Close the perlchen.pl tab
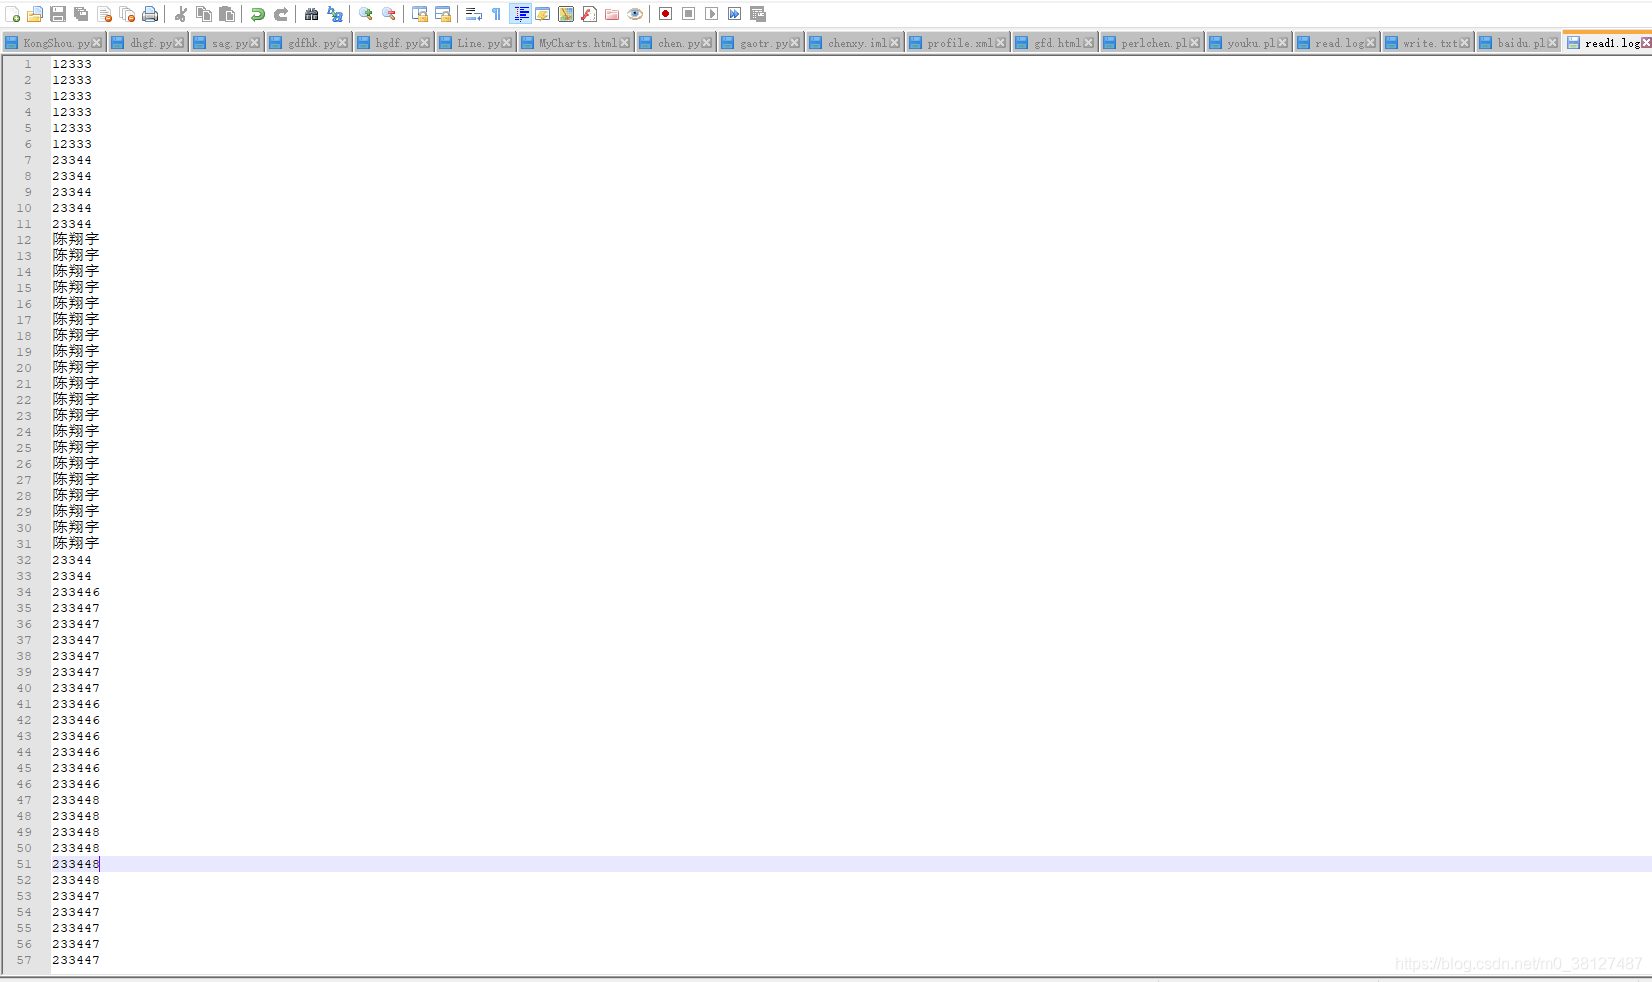Screen dimensions: 1652x982 pos(1195,43)
